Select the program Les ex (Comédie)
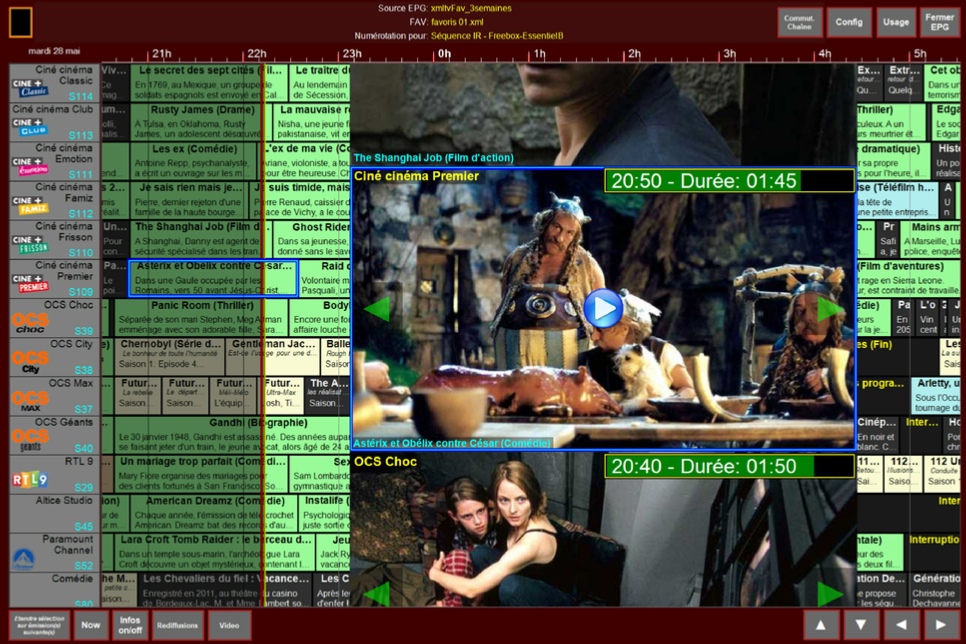 click(193, 161)
